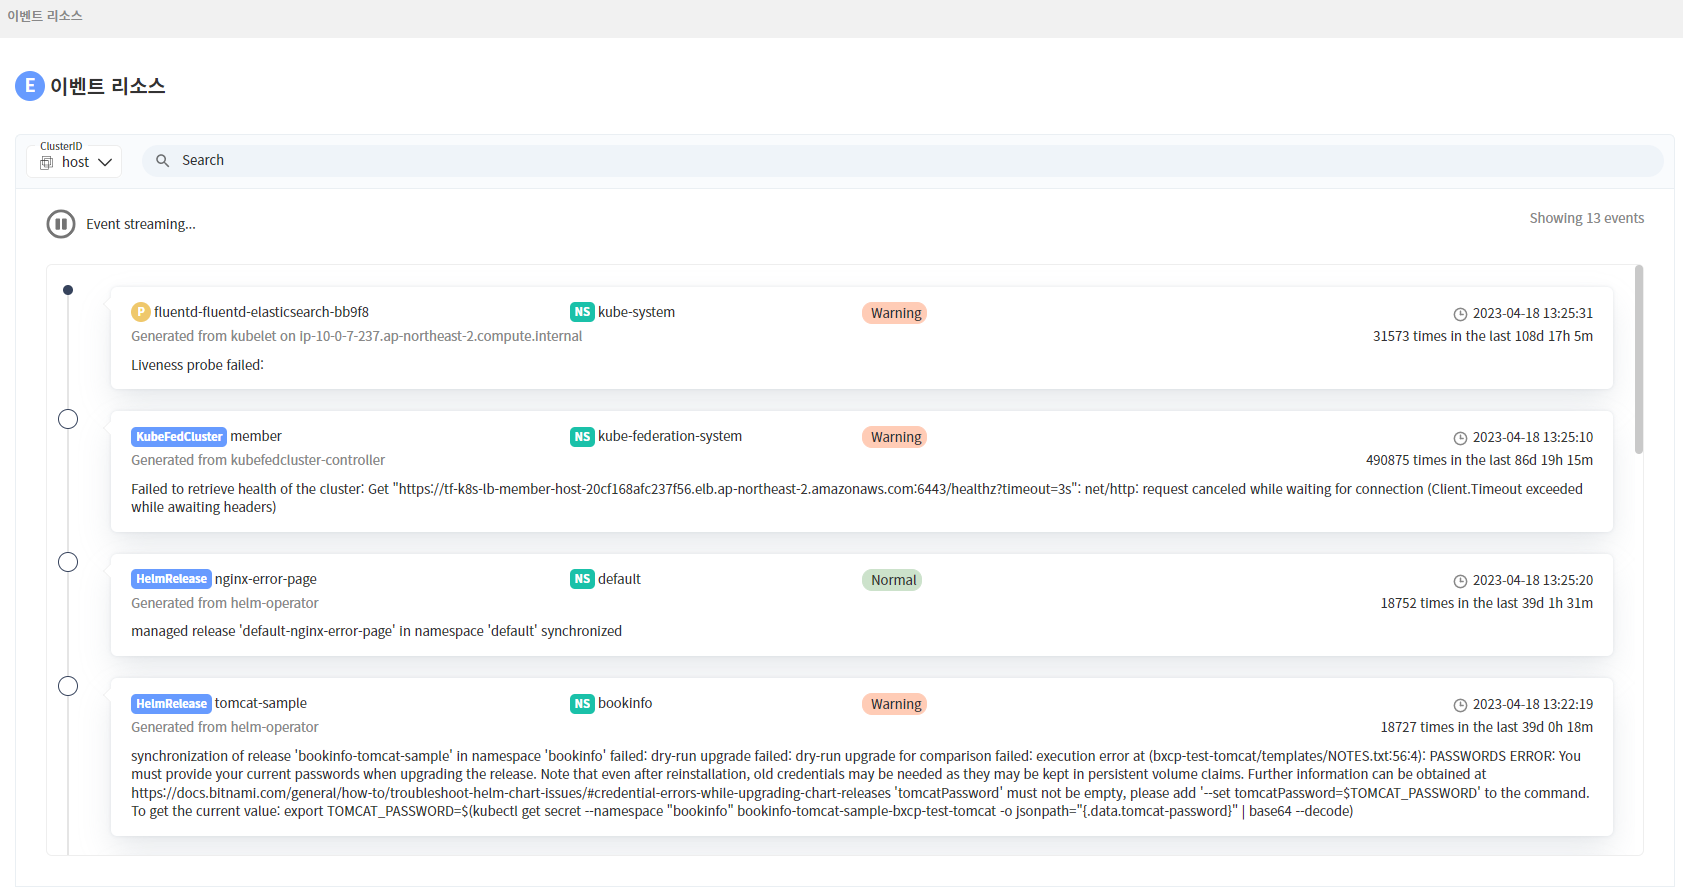The width and height of the screenshot is (1683, 892).
Task: Click the 'managed release default-nginx-error-page' message
Action: click(376, 631)
